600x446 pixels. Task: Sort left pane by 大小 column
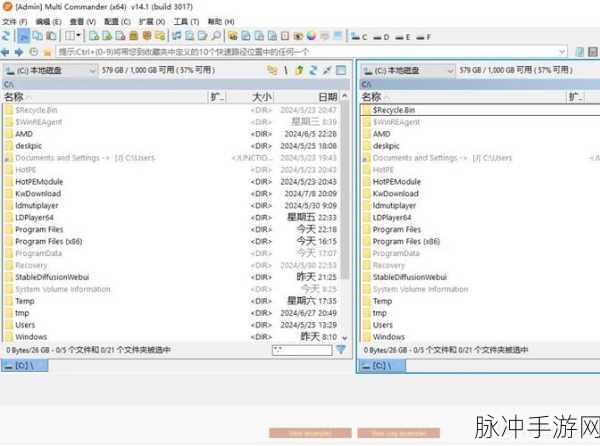click(x=250, y=97)
